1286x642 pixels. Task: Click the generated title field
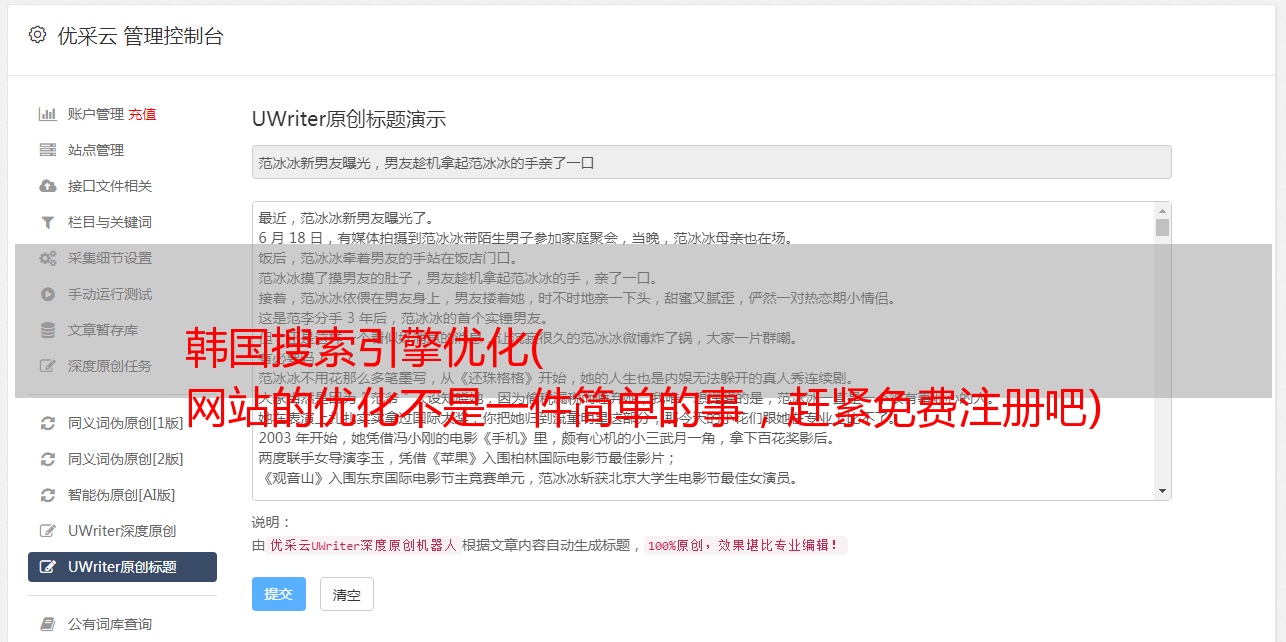point(711,162)
